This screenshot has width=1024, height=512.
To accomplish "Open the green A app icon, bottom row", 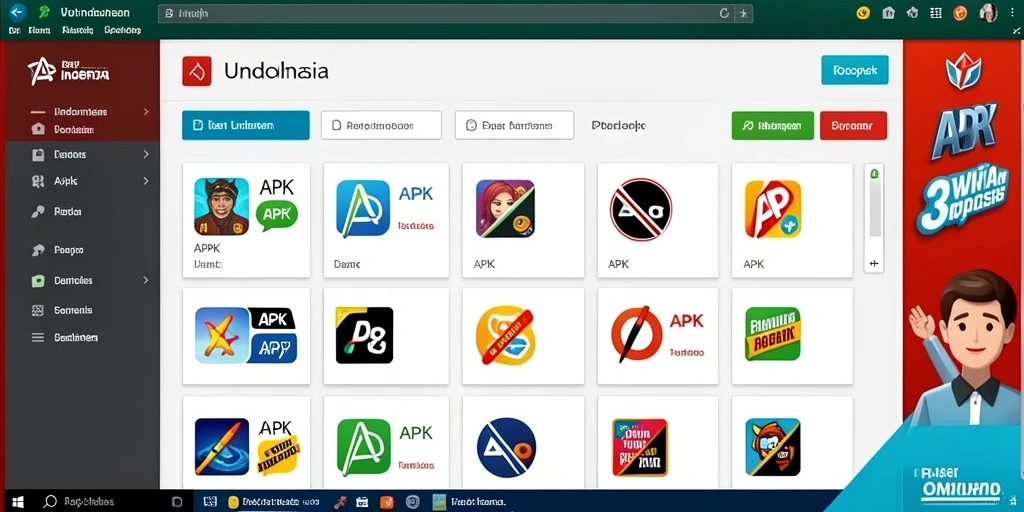I will tap(364, 447).
